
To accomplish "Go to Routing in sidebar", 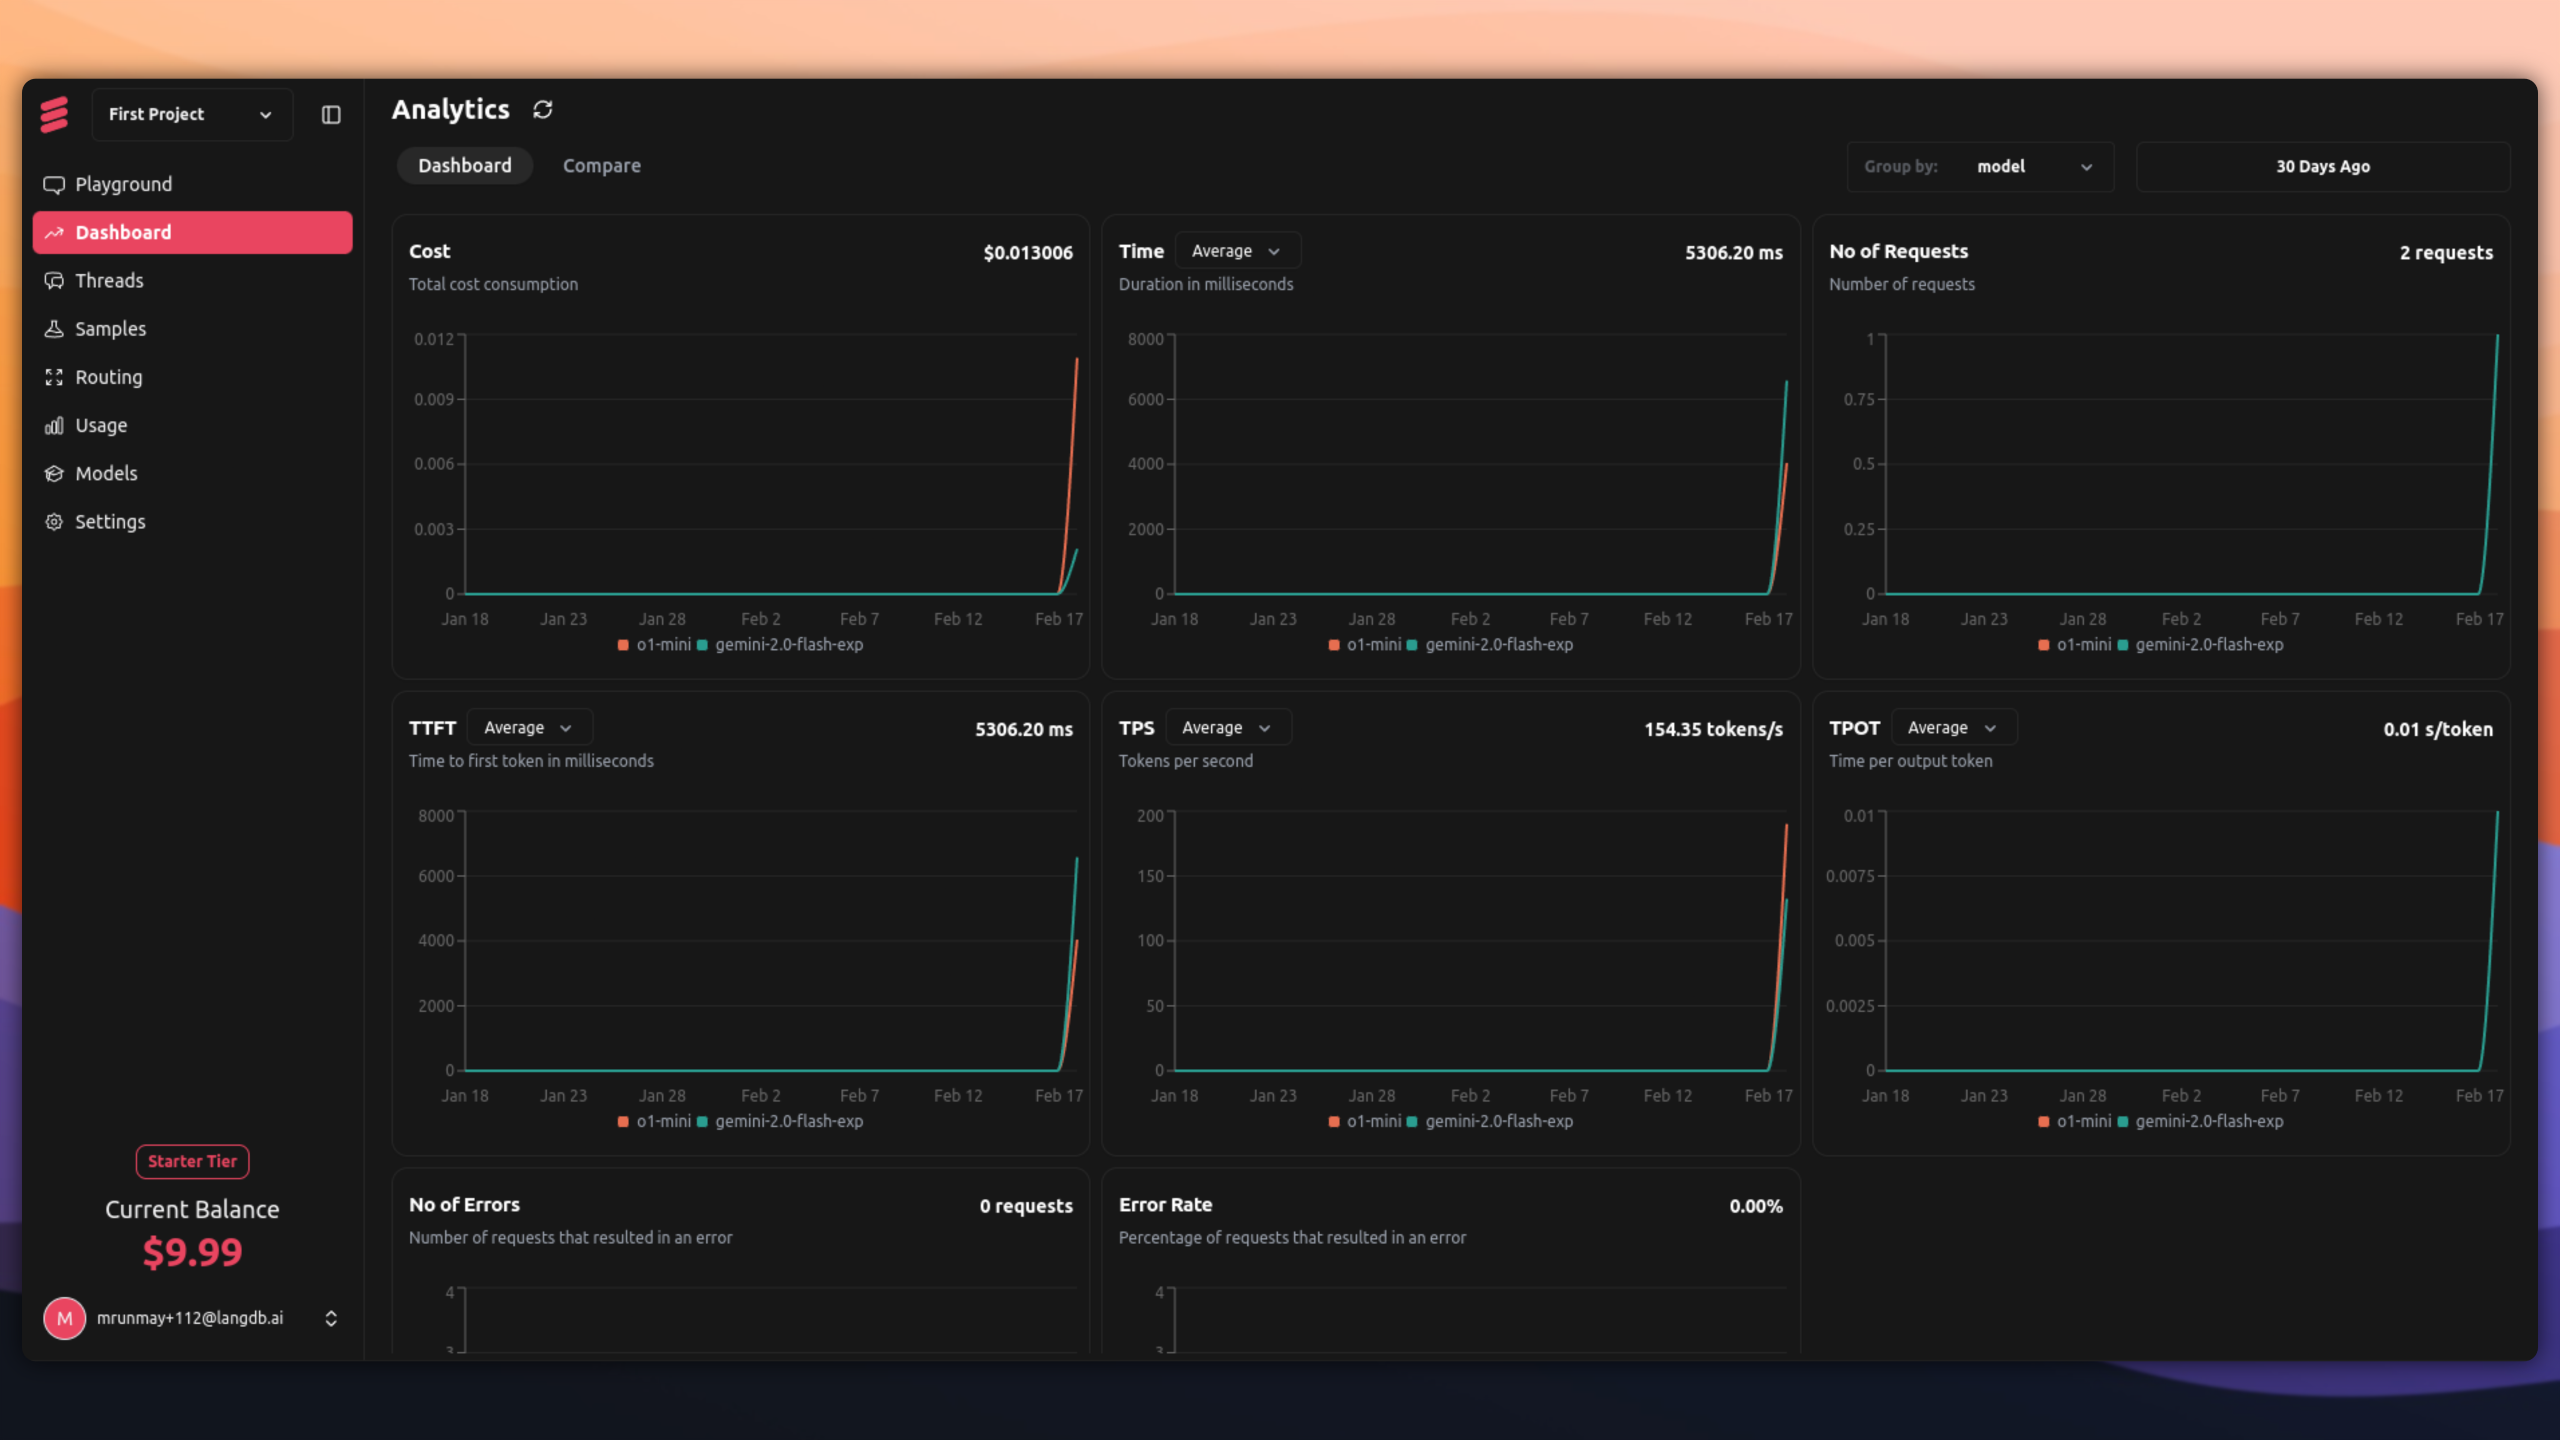I will click(x=108, y=377).
